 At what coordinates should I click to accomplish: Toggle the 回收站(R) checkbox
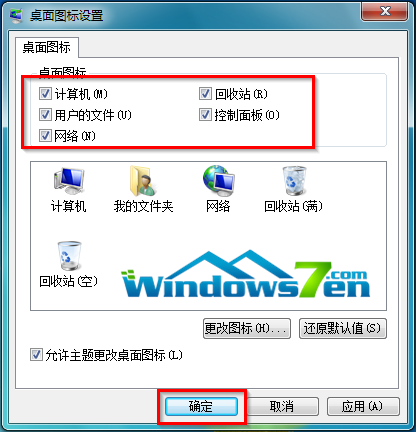pos(205,94)
